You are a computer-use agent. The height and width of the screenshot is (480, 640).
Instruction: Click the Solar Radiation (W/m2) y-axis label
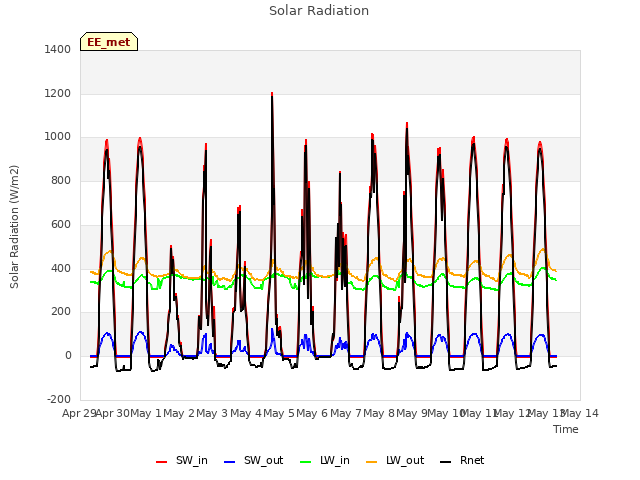[14, 227]
